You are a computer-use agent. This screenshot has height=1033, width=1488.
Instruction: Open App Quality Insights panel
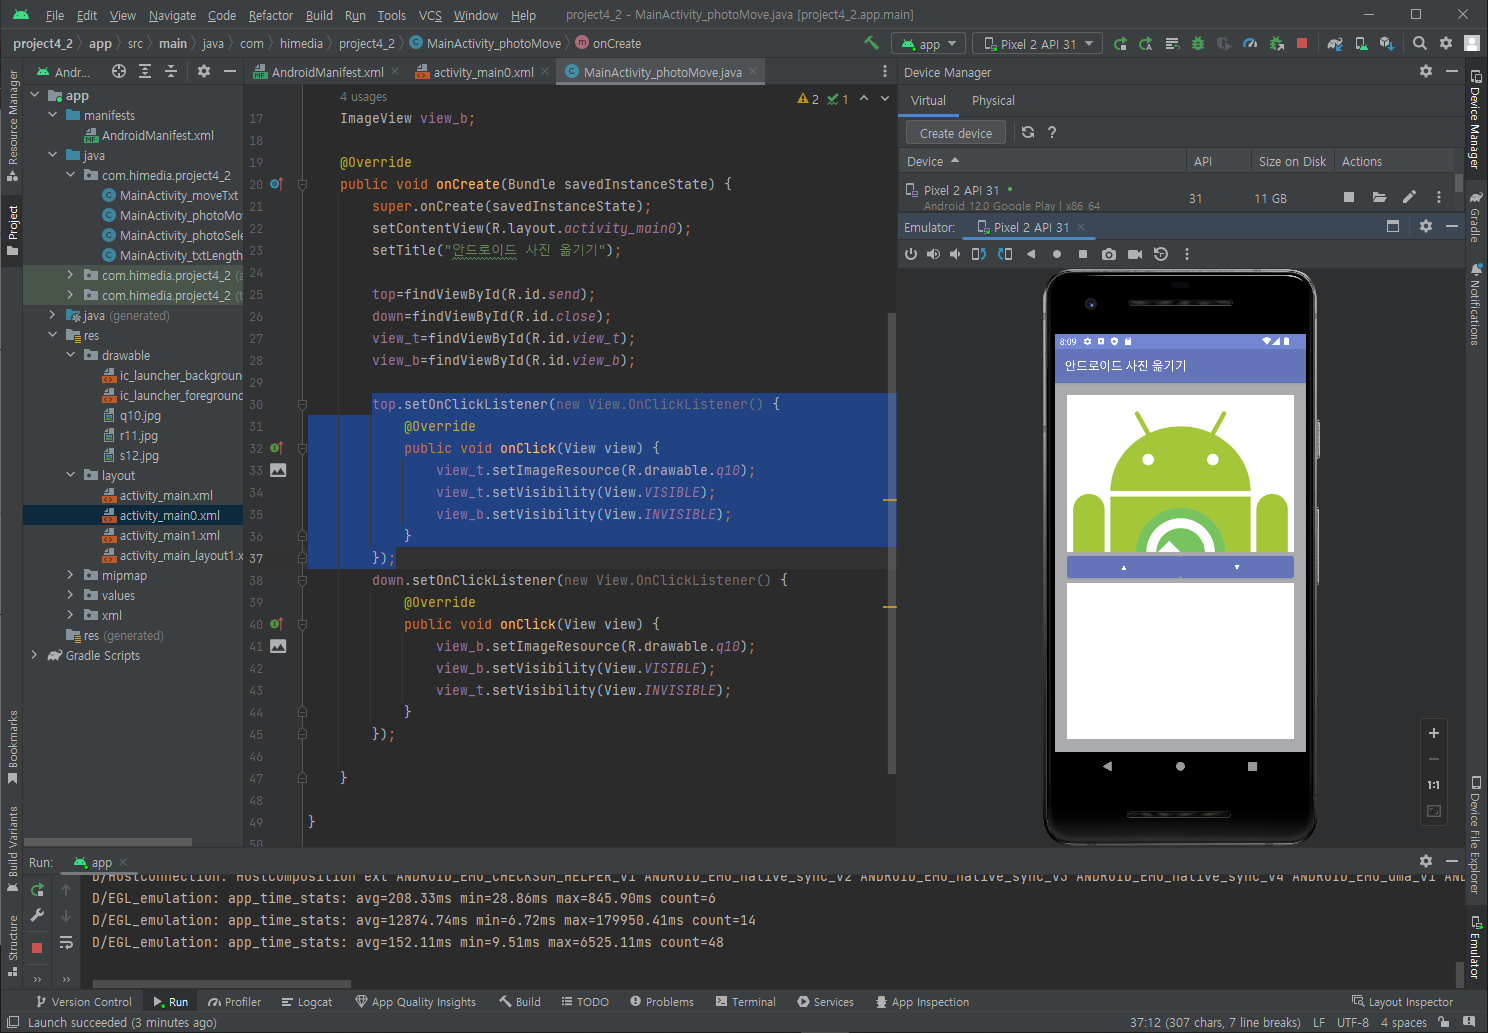(x=415, y=1002)
